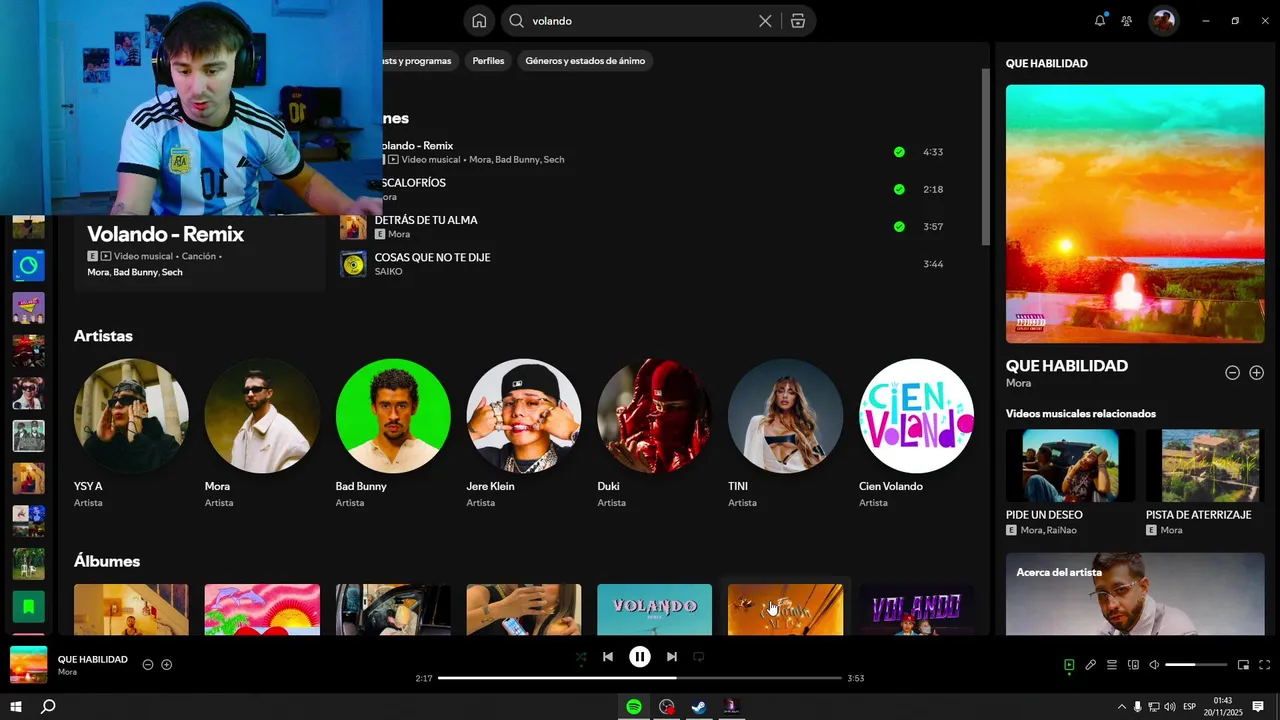Open the user profile avatar menu
Viewport: 1280px width, 720px height.
coord(1163,21)
